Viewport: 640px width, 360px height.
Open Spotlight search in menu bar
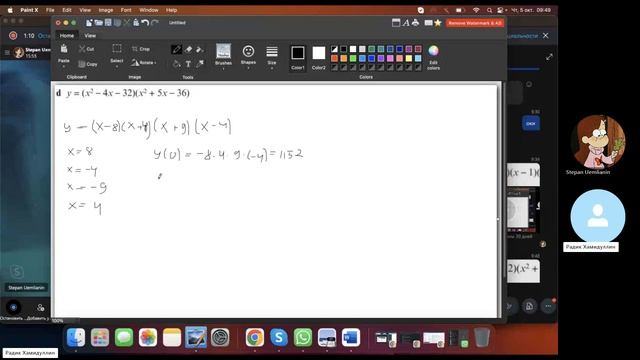[489, 10]
